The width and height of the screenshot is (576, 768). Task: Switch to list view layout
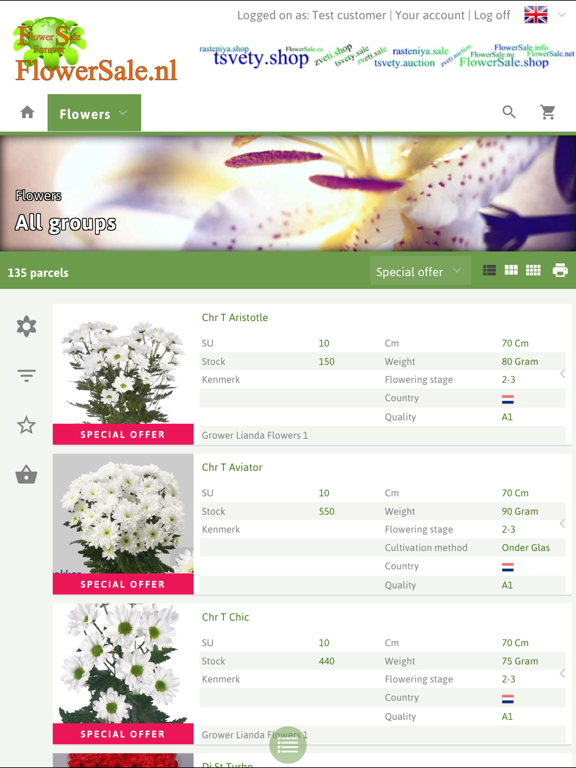tap(489, 270)
